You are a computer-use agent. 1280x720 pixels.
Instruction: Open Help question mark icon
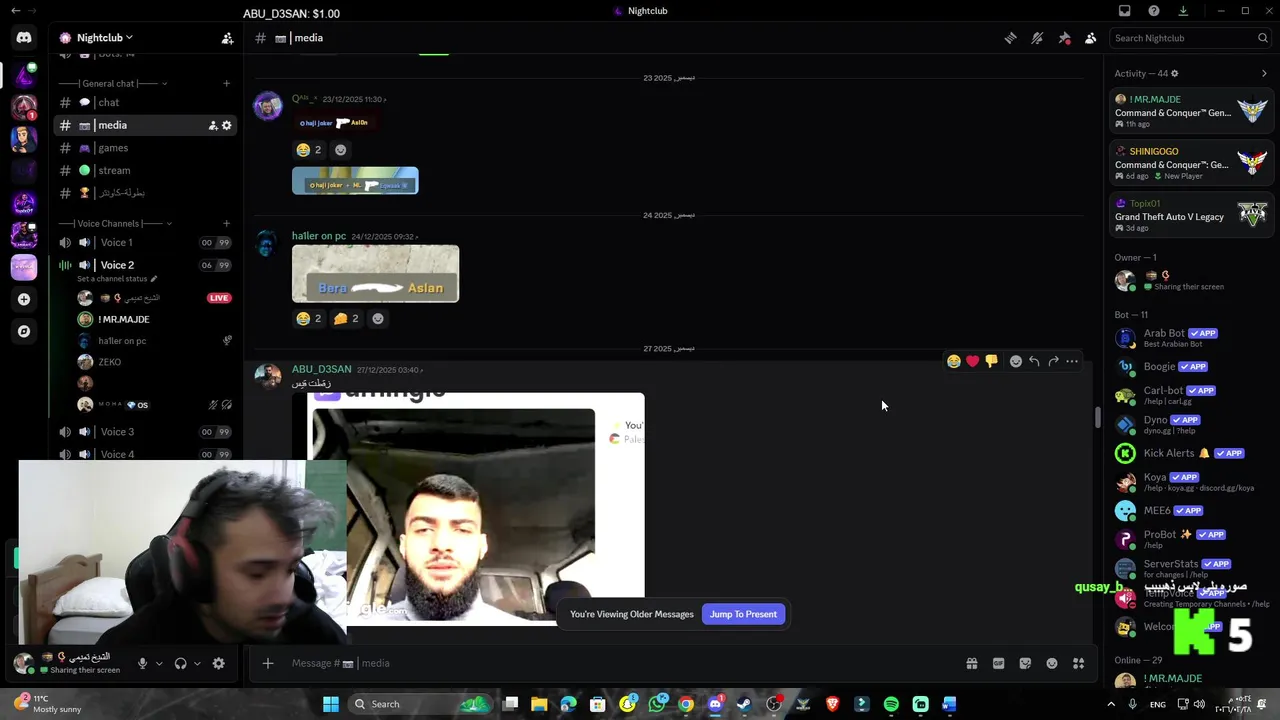tap(1154, 11)
